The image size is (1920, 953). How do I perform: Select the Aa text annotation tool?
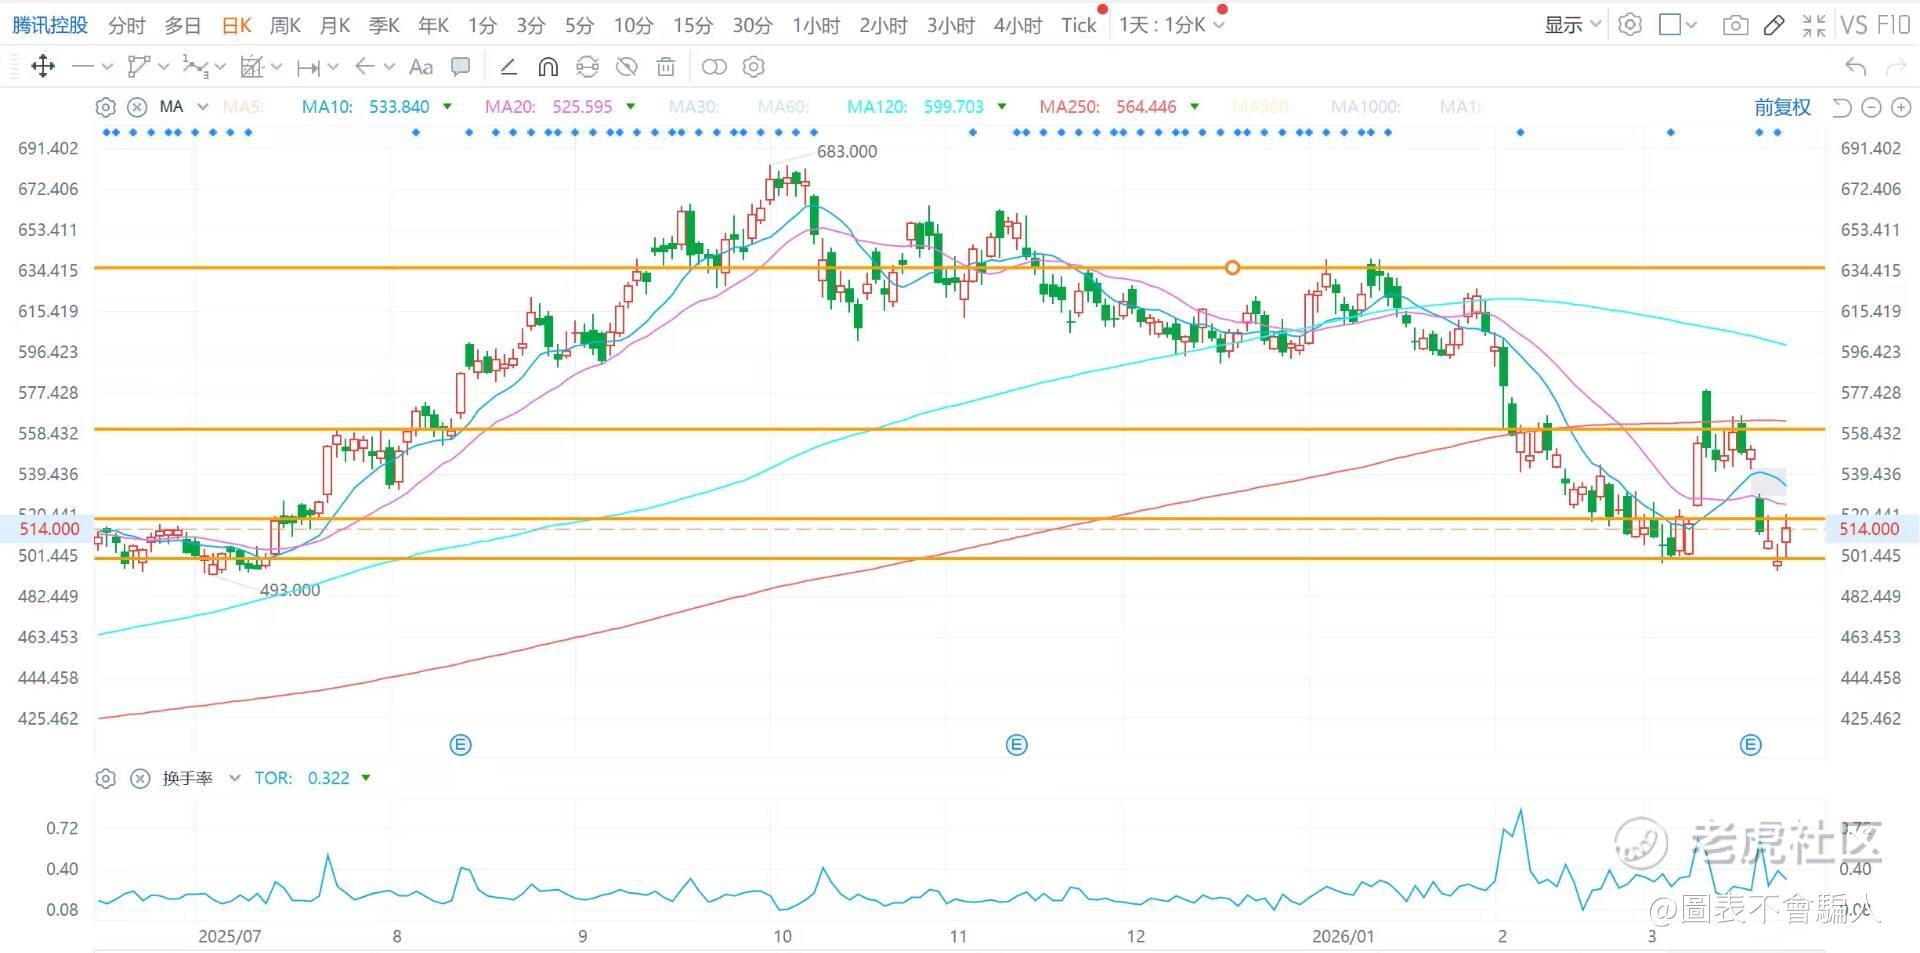click(421, 67)
